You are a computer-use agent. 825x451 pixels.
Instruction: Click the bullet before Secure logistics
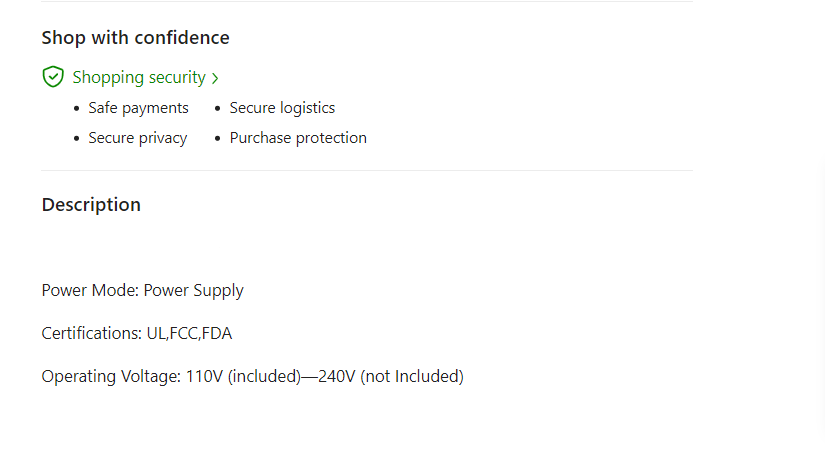[x=218, y=109]
